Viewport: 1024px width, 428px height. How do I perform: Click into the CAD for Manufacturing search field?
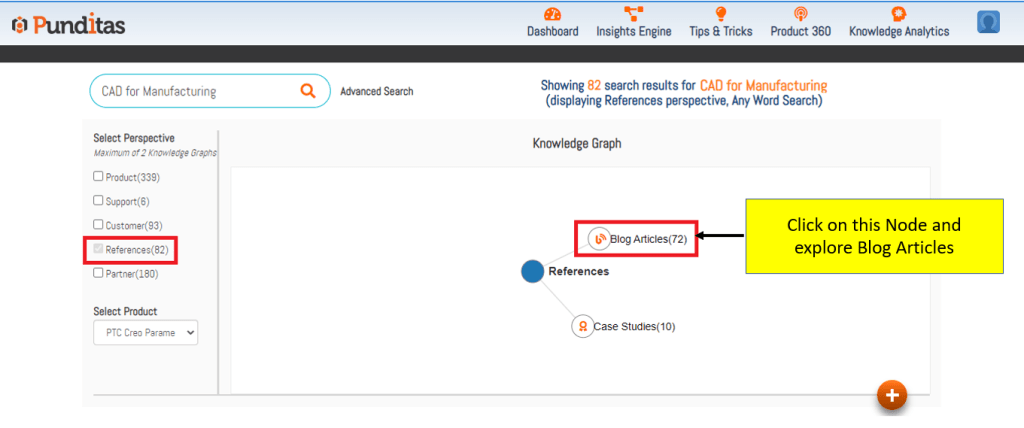pos(195,91)
